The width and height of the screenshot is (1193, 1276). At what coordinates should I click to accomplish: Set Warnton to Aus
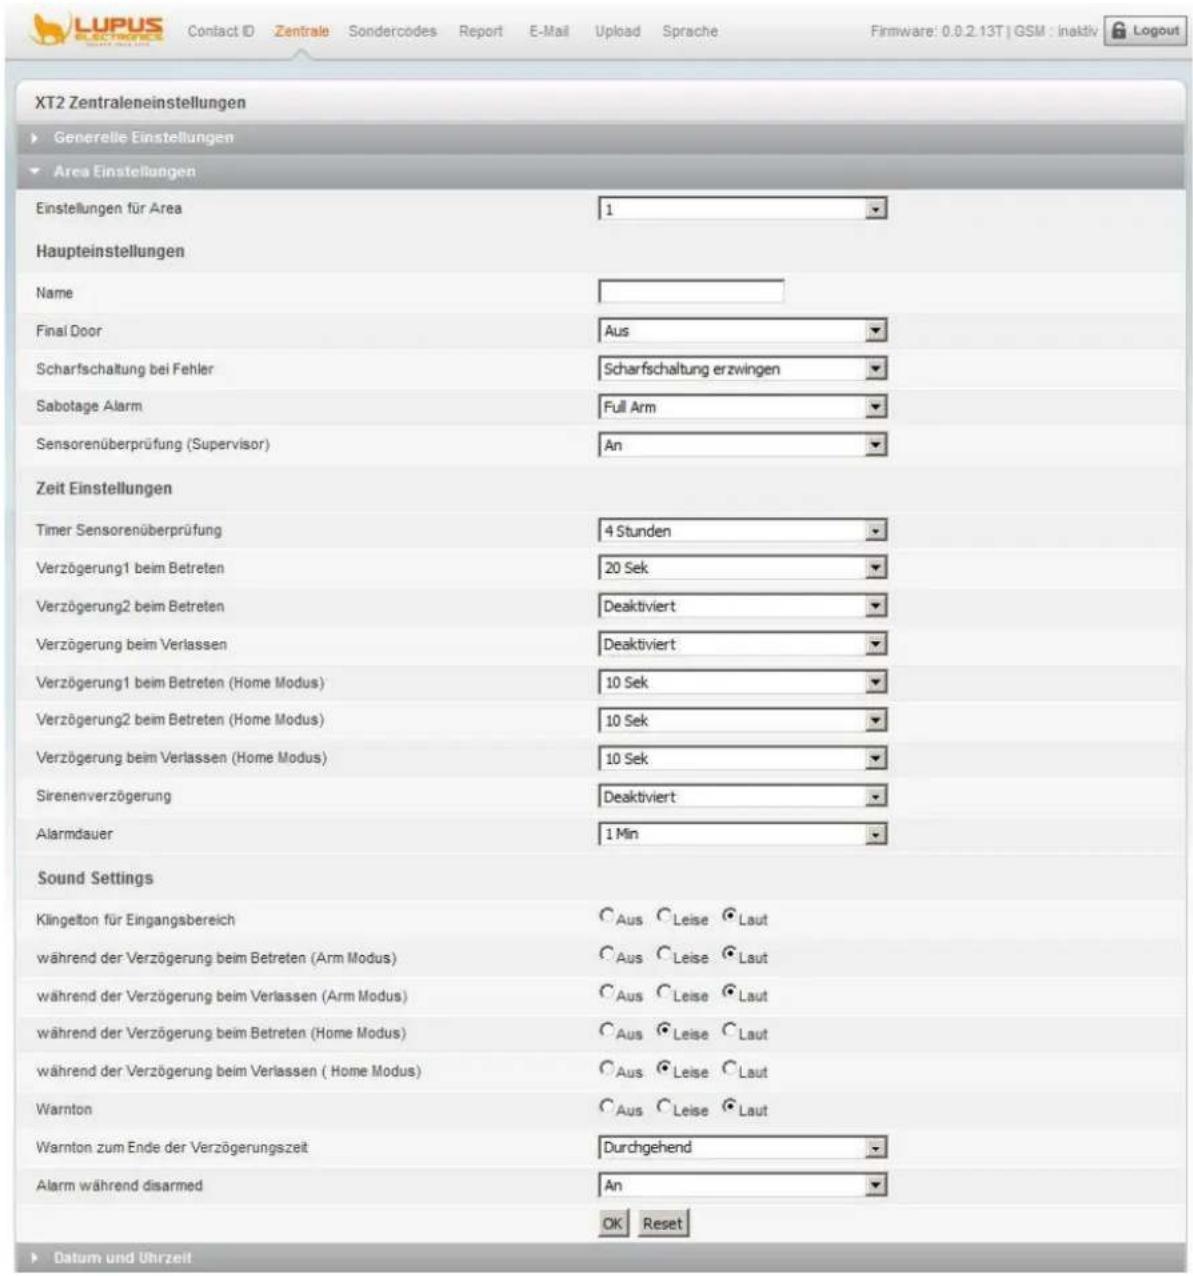[x=607, y=1105]
